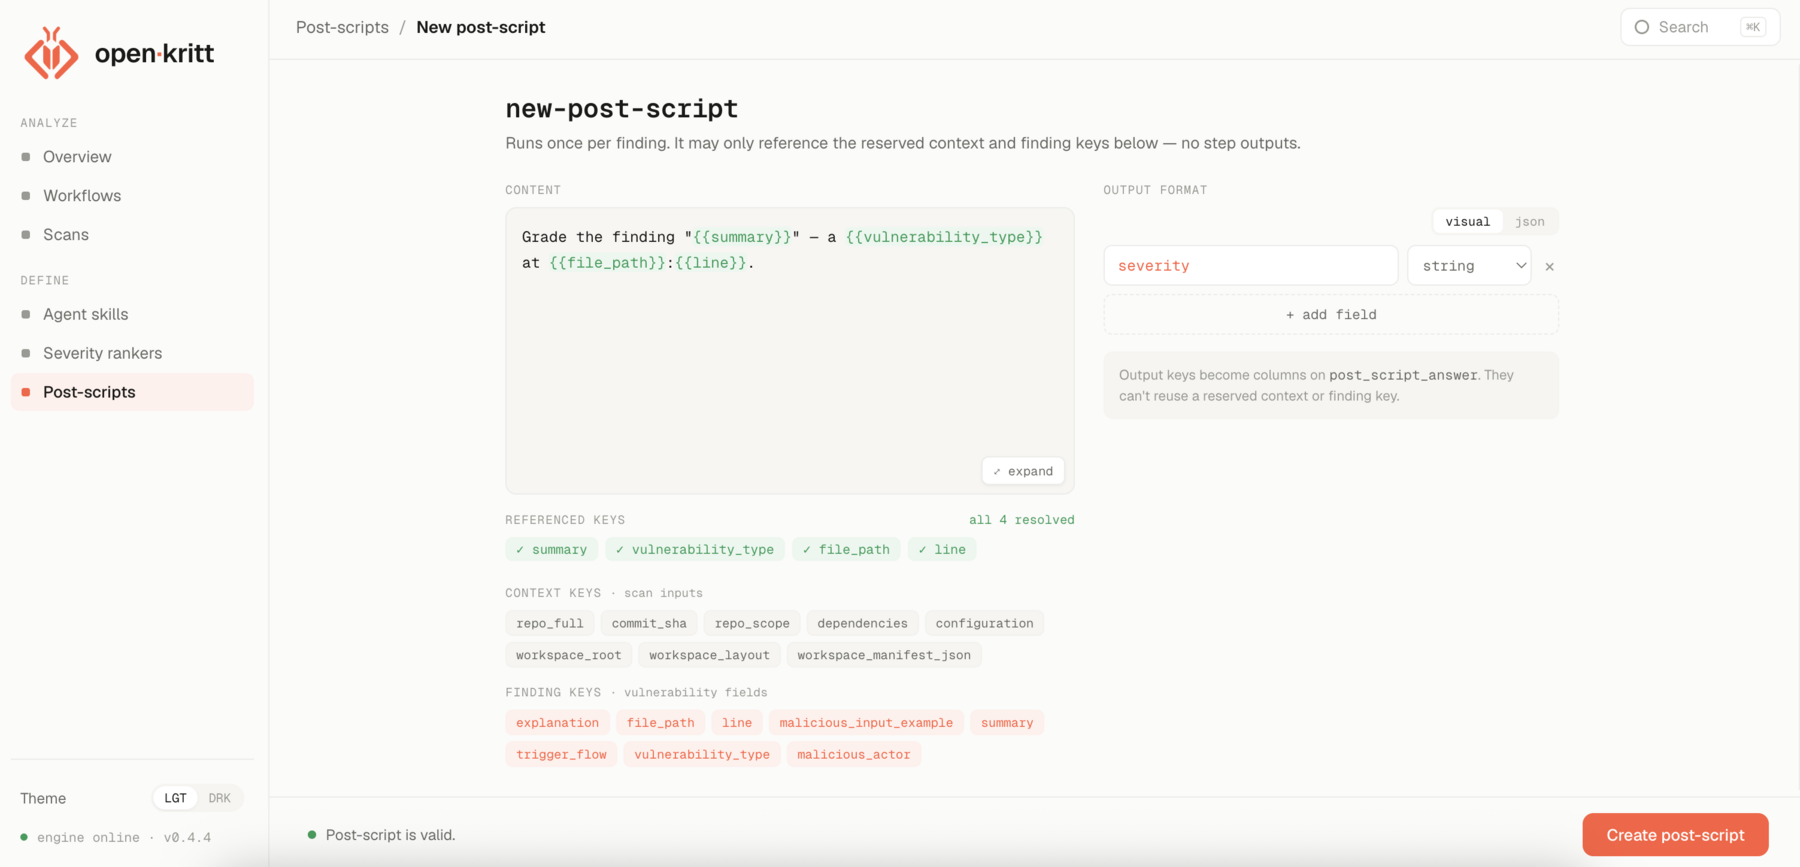Add a new output field
Screen dimensions: 1800x867
[1331, 315]
